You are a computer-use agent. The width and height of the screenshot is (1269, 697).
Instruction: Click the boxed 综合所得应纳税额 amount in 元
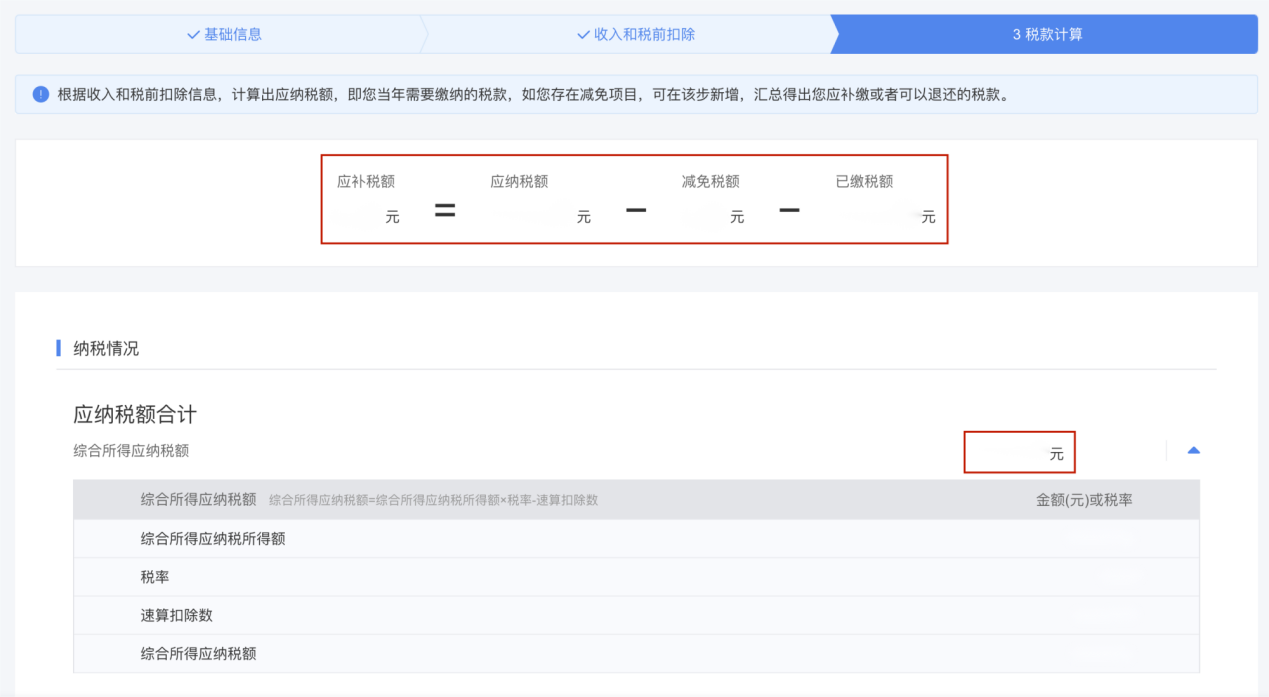click(x=1019, y=453)
